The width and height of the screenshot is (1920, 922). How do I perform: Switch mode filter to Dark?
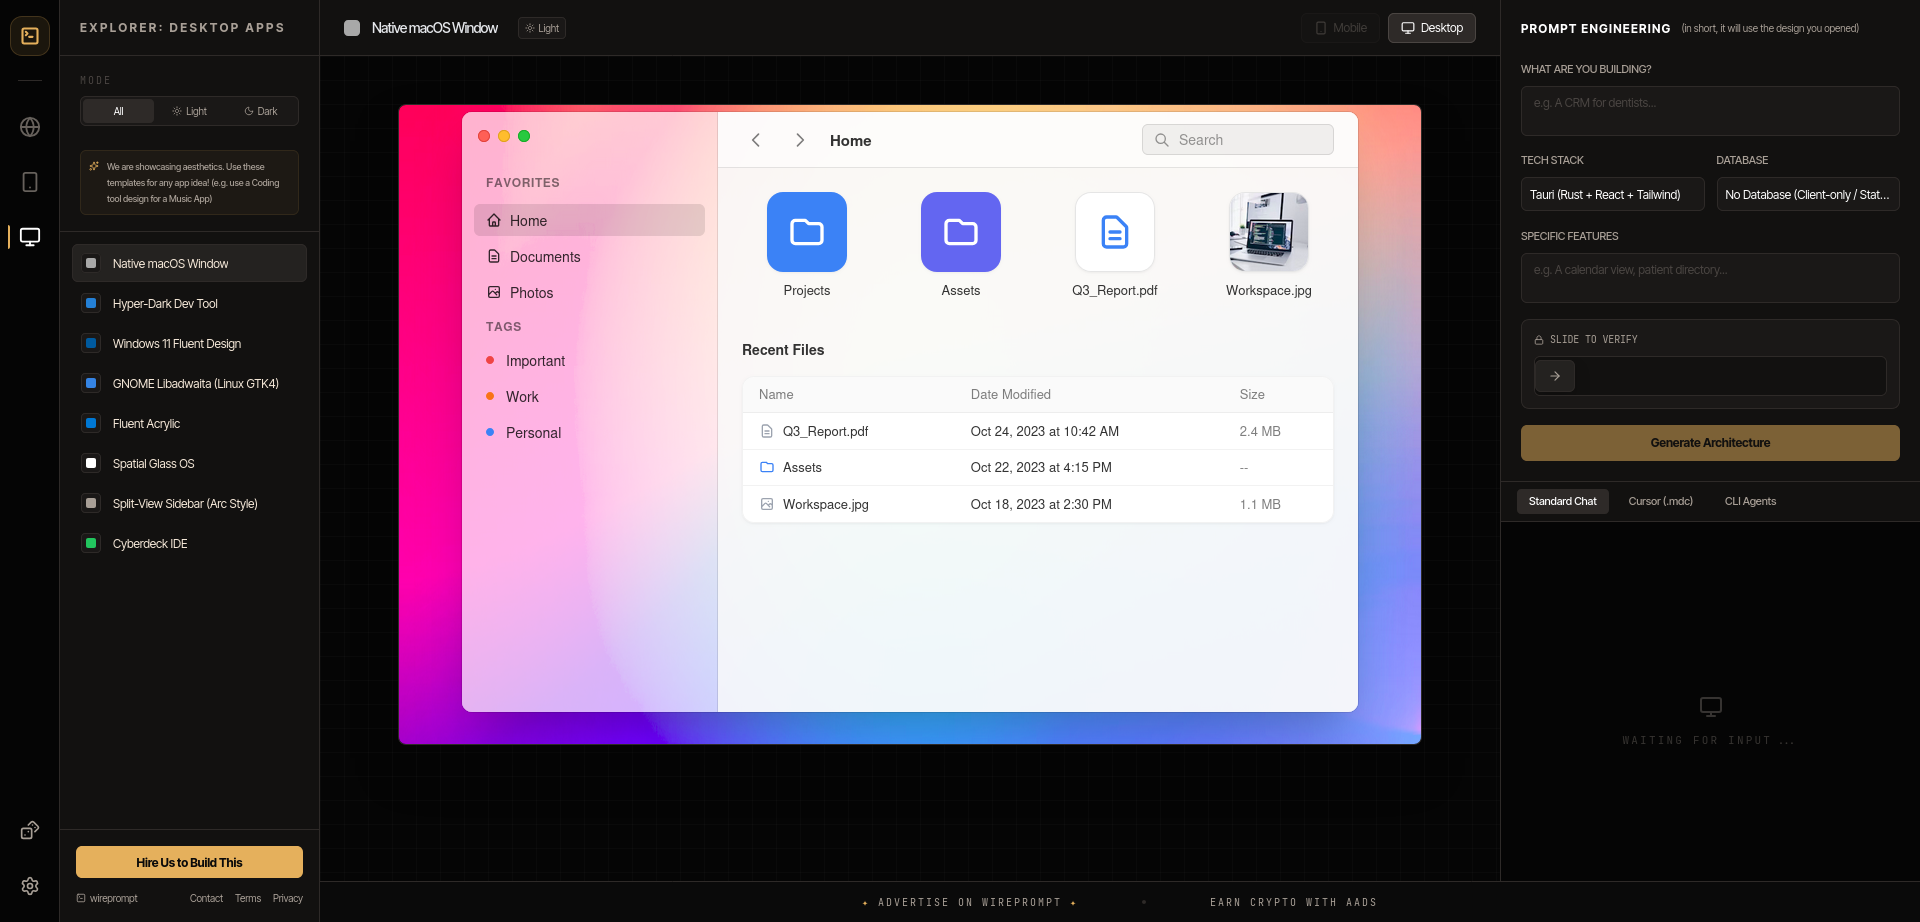point(261,111)
